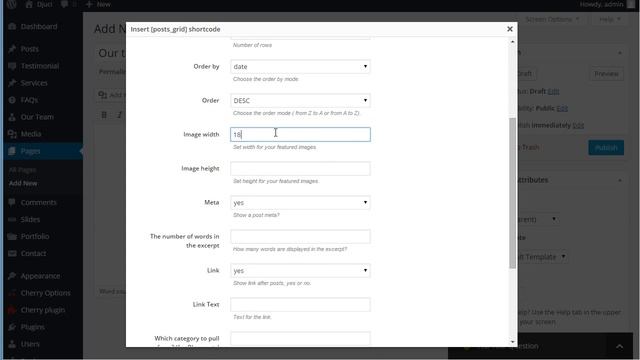Open Pages in the sidebar
Screen dimensions: 640x360
(x=30, y=151)
